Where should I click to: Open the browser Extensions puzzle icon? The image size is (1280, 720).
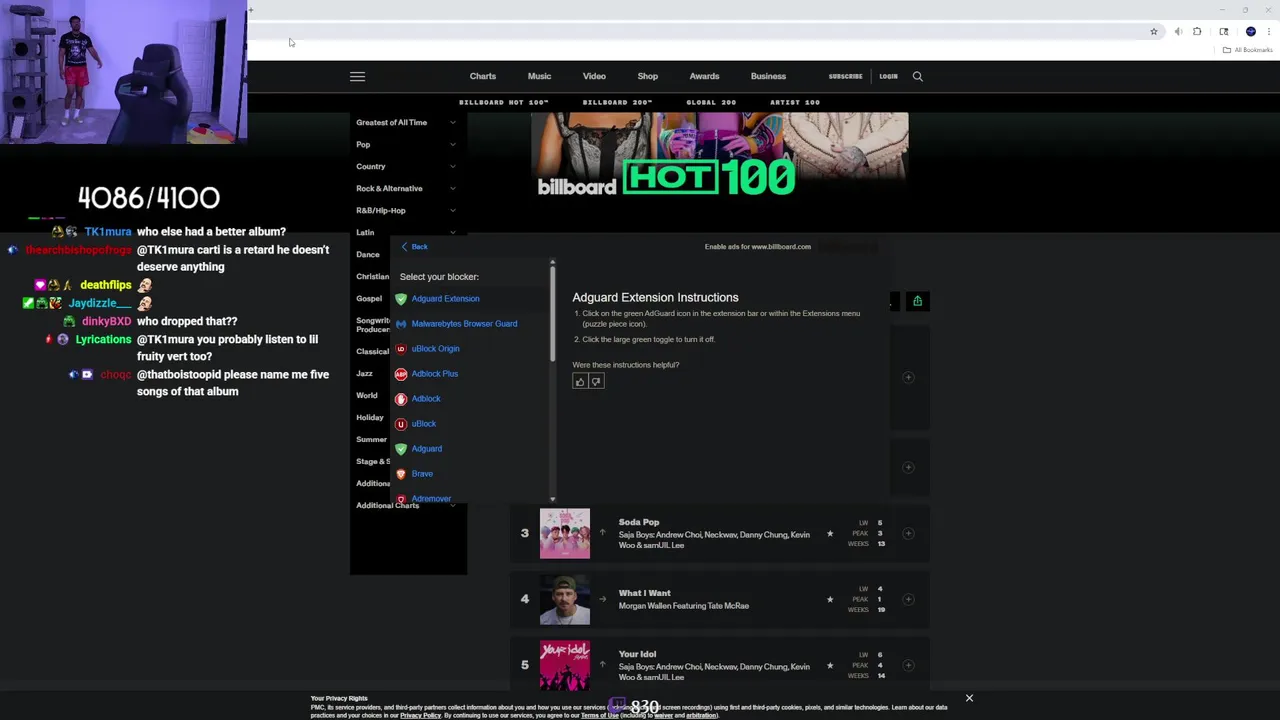1197,32
